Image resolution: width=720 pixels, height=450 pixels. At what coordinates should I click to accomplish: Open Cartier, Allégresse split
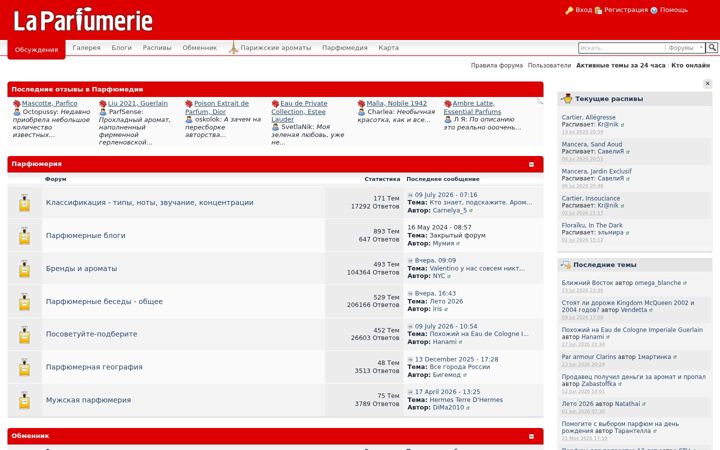(588, 118)
